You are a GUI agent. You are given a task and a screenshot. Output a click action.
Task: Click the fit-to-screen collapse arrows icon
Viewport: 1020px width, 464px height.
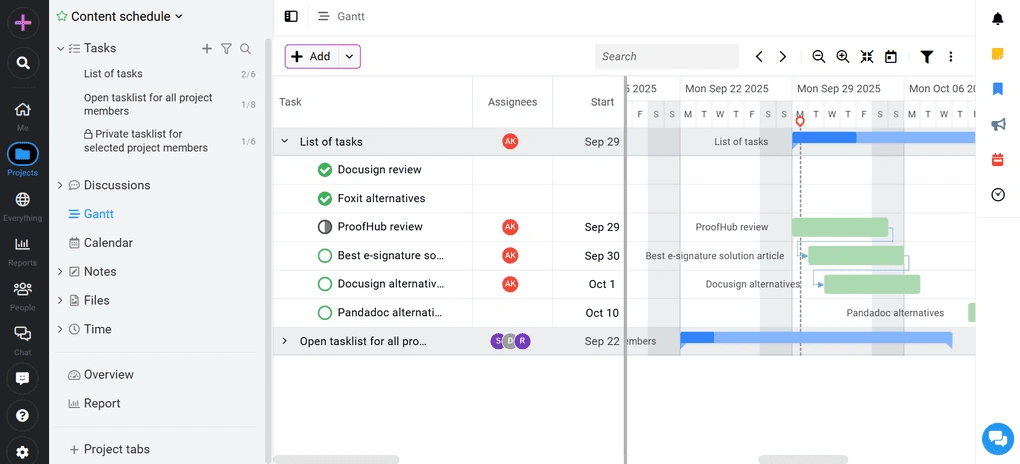866,57
